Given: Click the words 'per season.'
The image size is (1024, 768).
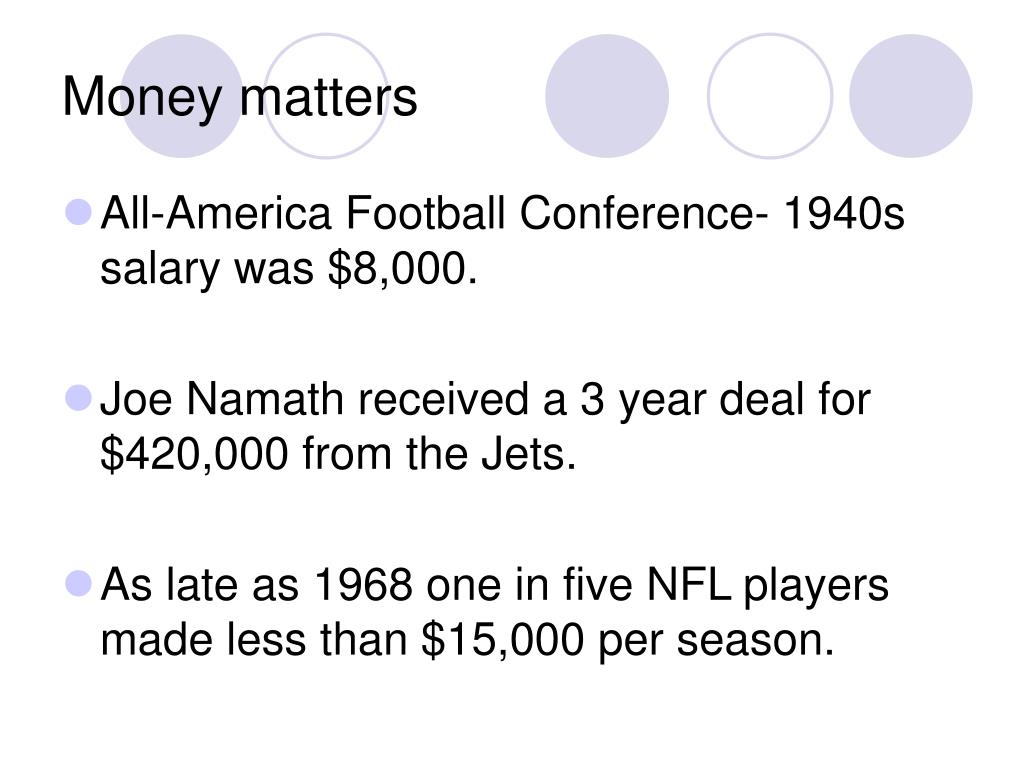Looking at the screenshot, I should pos(716,641).
